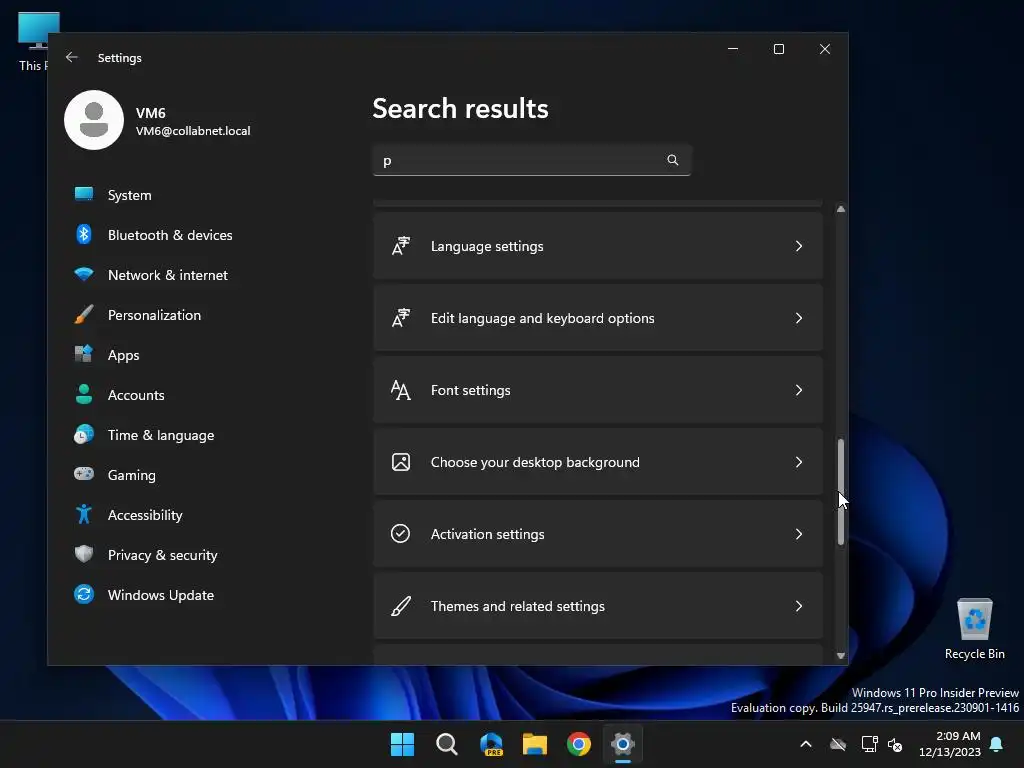Open Edit language and keyboard options result
The image size is (1024, 768).
(x=598, y=318)
